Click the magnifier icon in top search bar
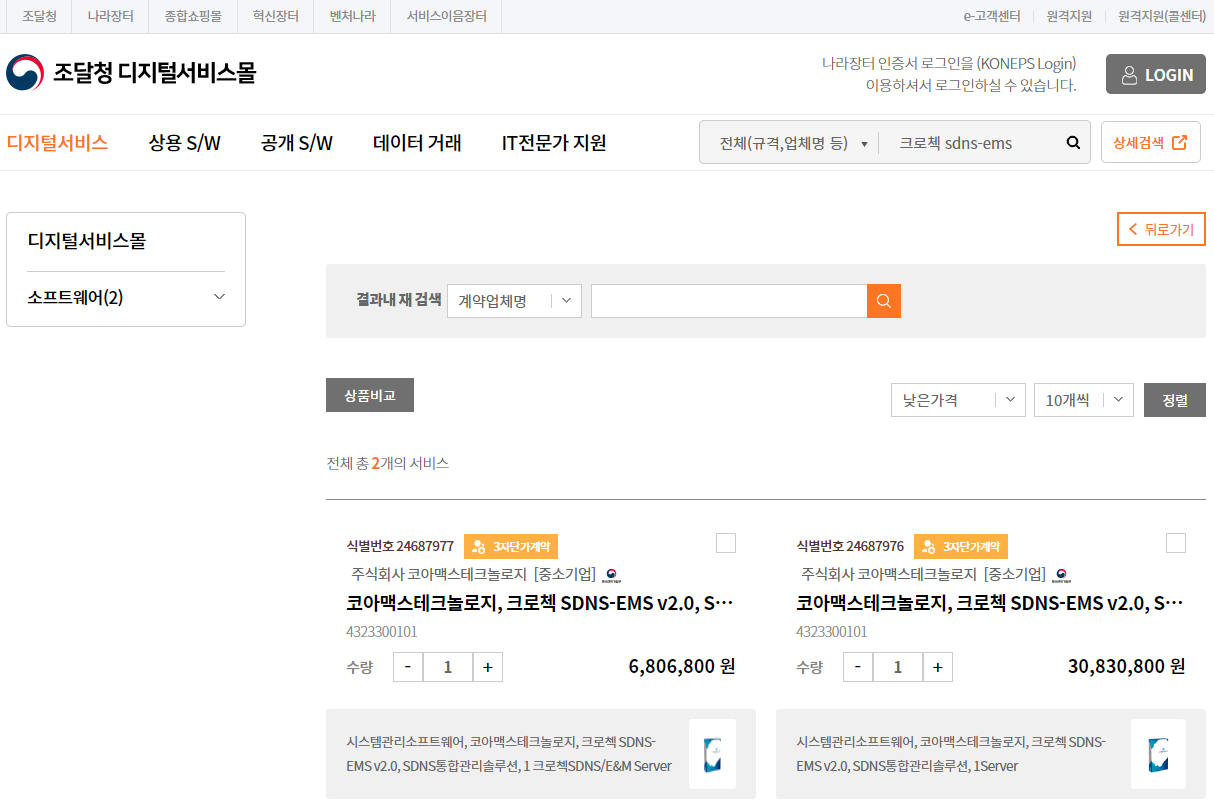Viewport: 1214px width, 803px height. (x=1073, y=143)
